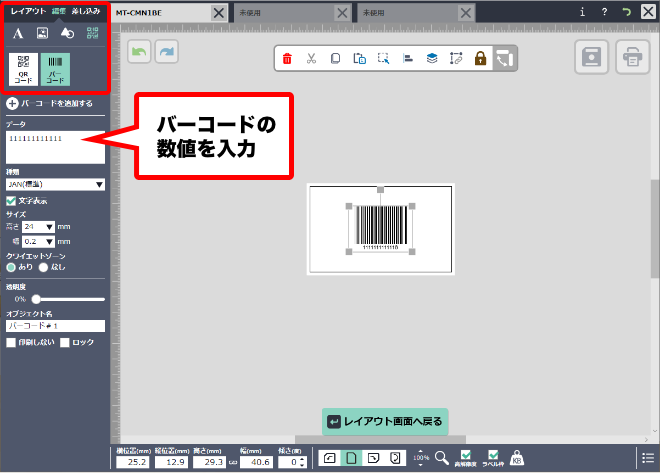Select the barcode object on label

click(x=381, y=228)
